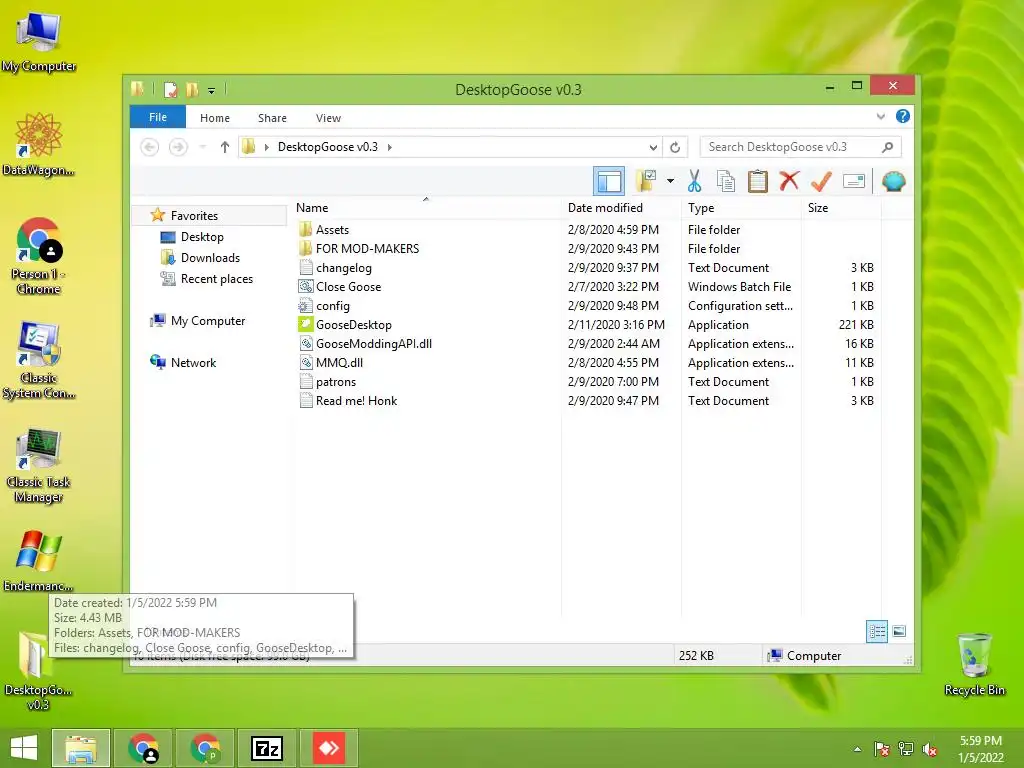Open AnyDesk red taskbar icon

[328, 748]
